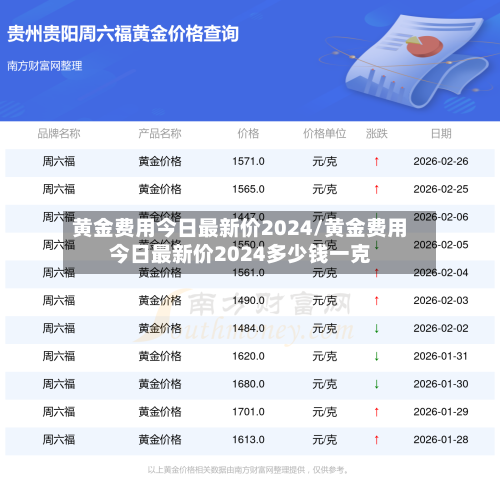This screenshot has height=486, width=500.
Task: Click the 涨跌 column header
Action: (x=377, y=134)
